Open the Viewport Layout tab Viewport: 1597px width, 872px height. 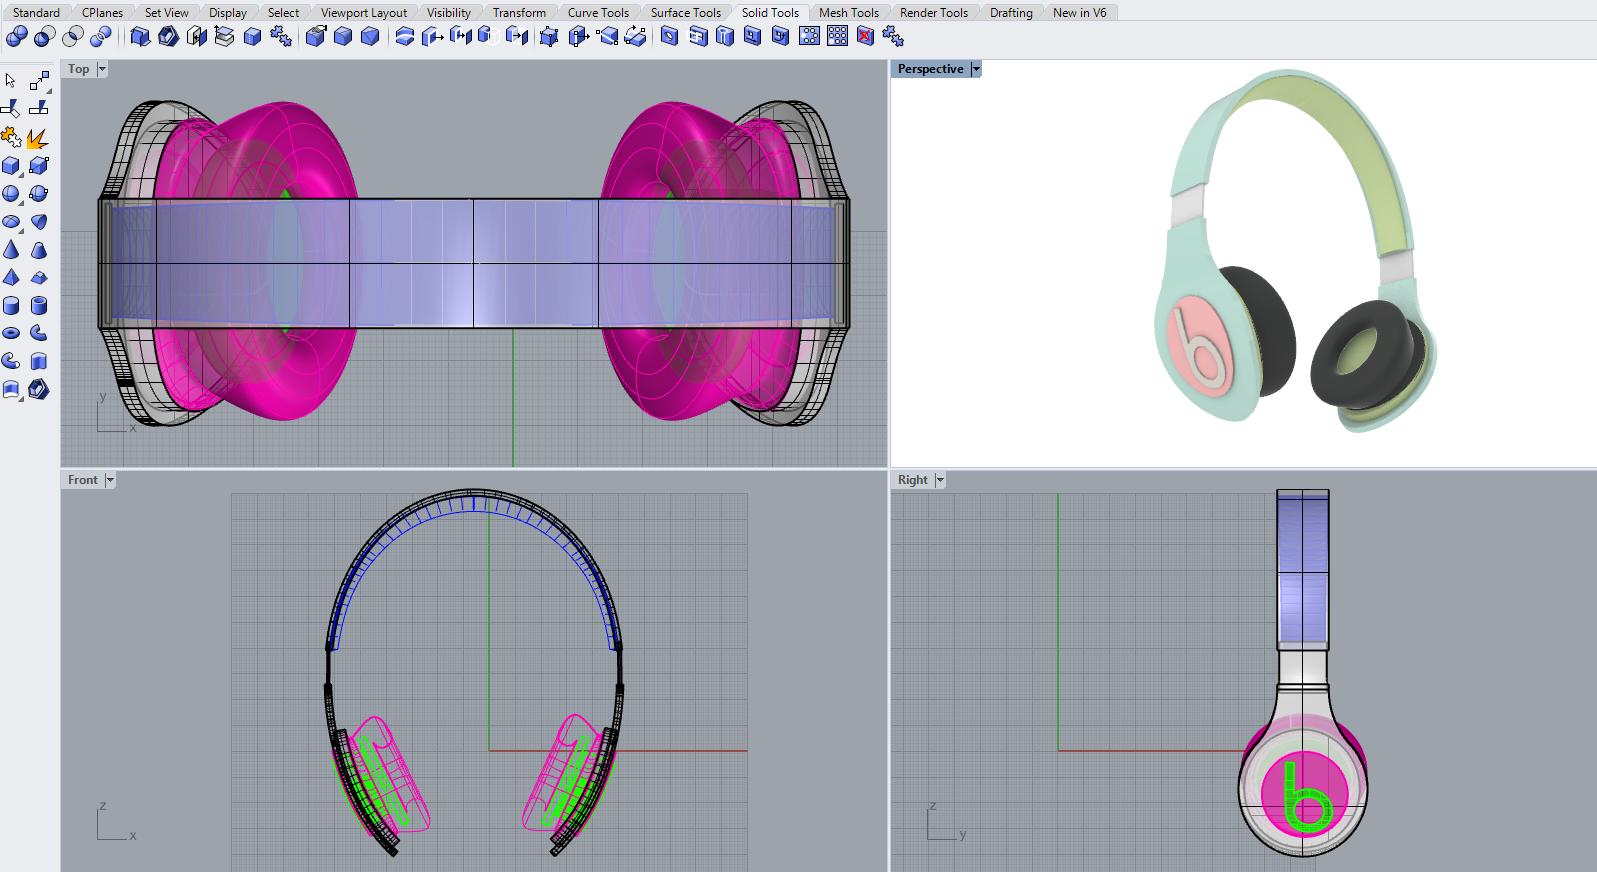pos(364,13)
